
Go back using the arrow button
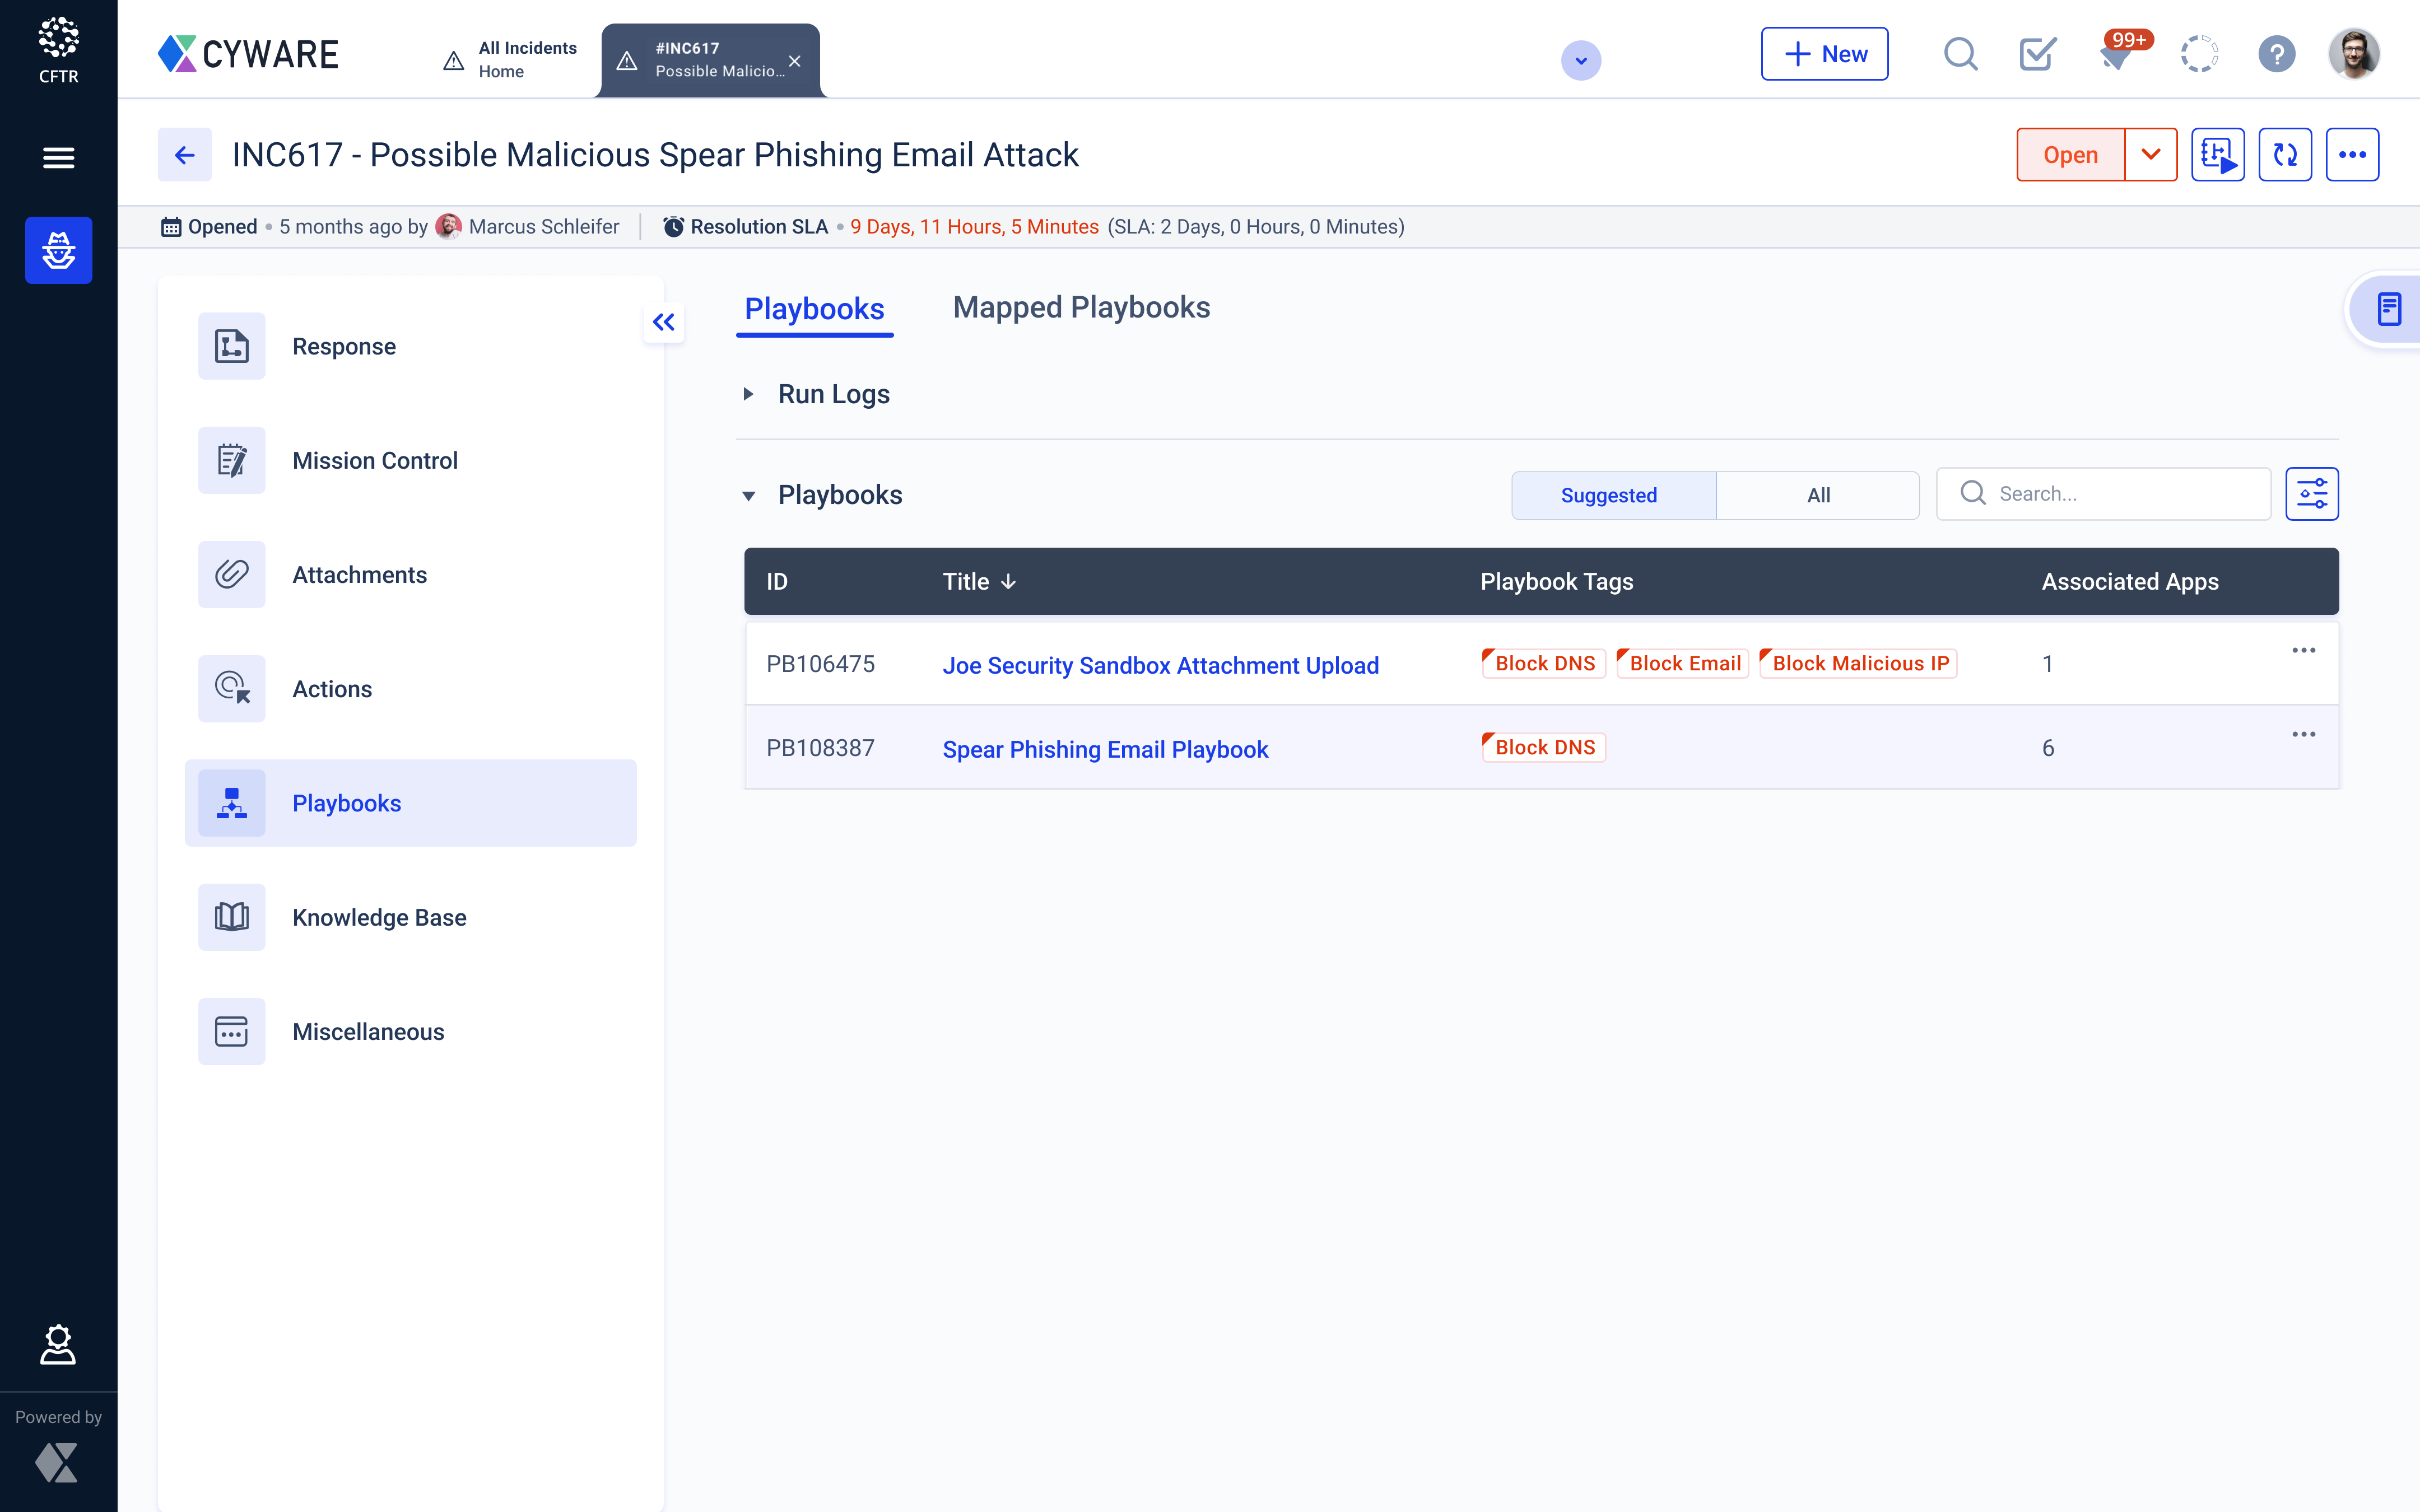pos(184,155)
